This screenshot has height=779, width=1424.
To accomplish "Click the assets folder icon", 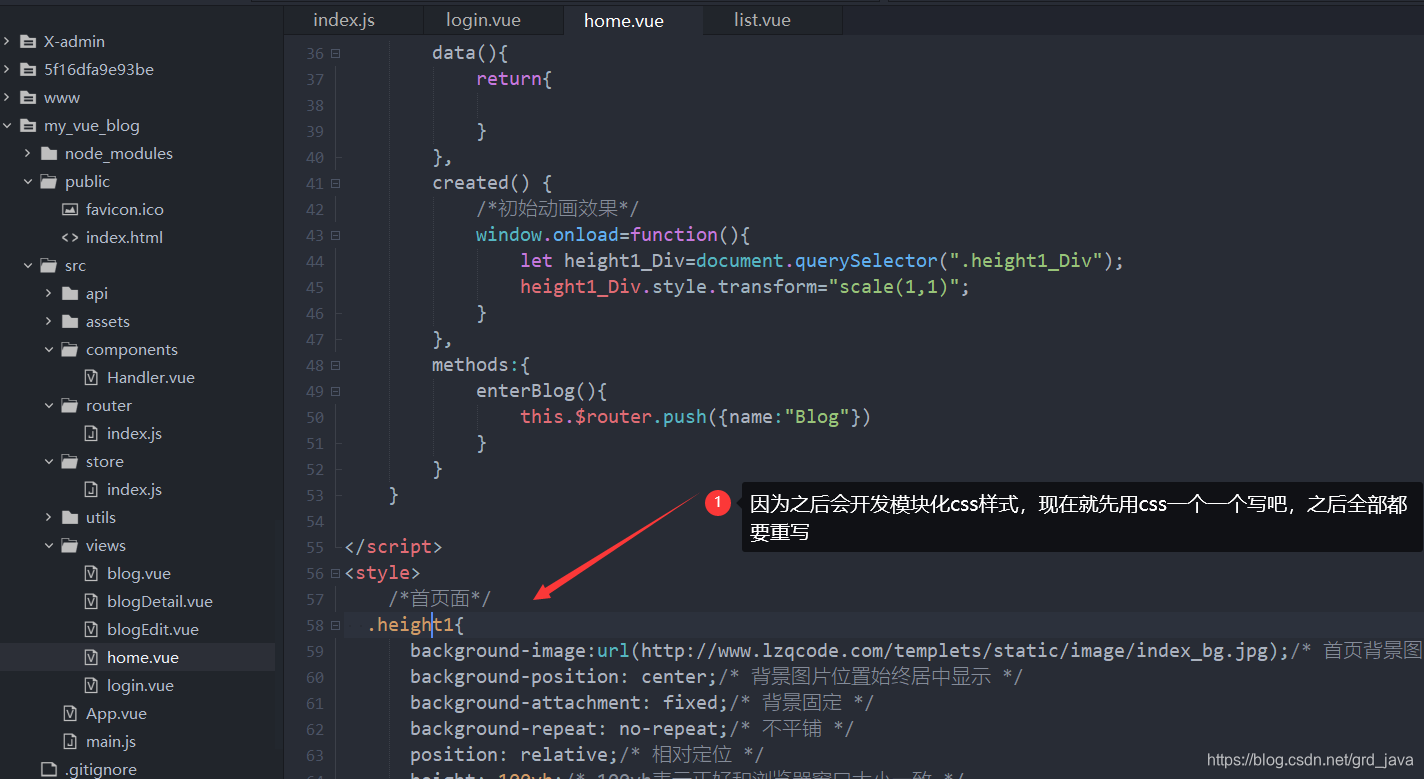I will [70, 322].
